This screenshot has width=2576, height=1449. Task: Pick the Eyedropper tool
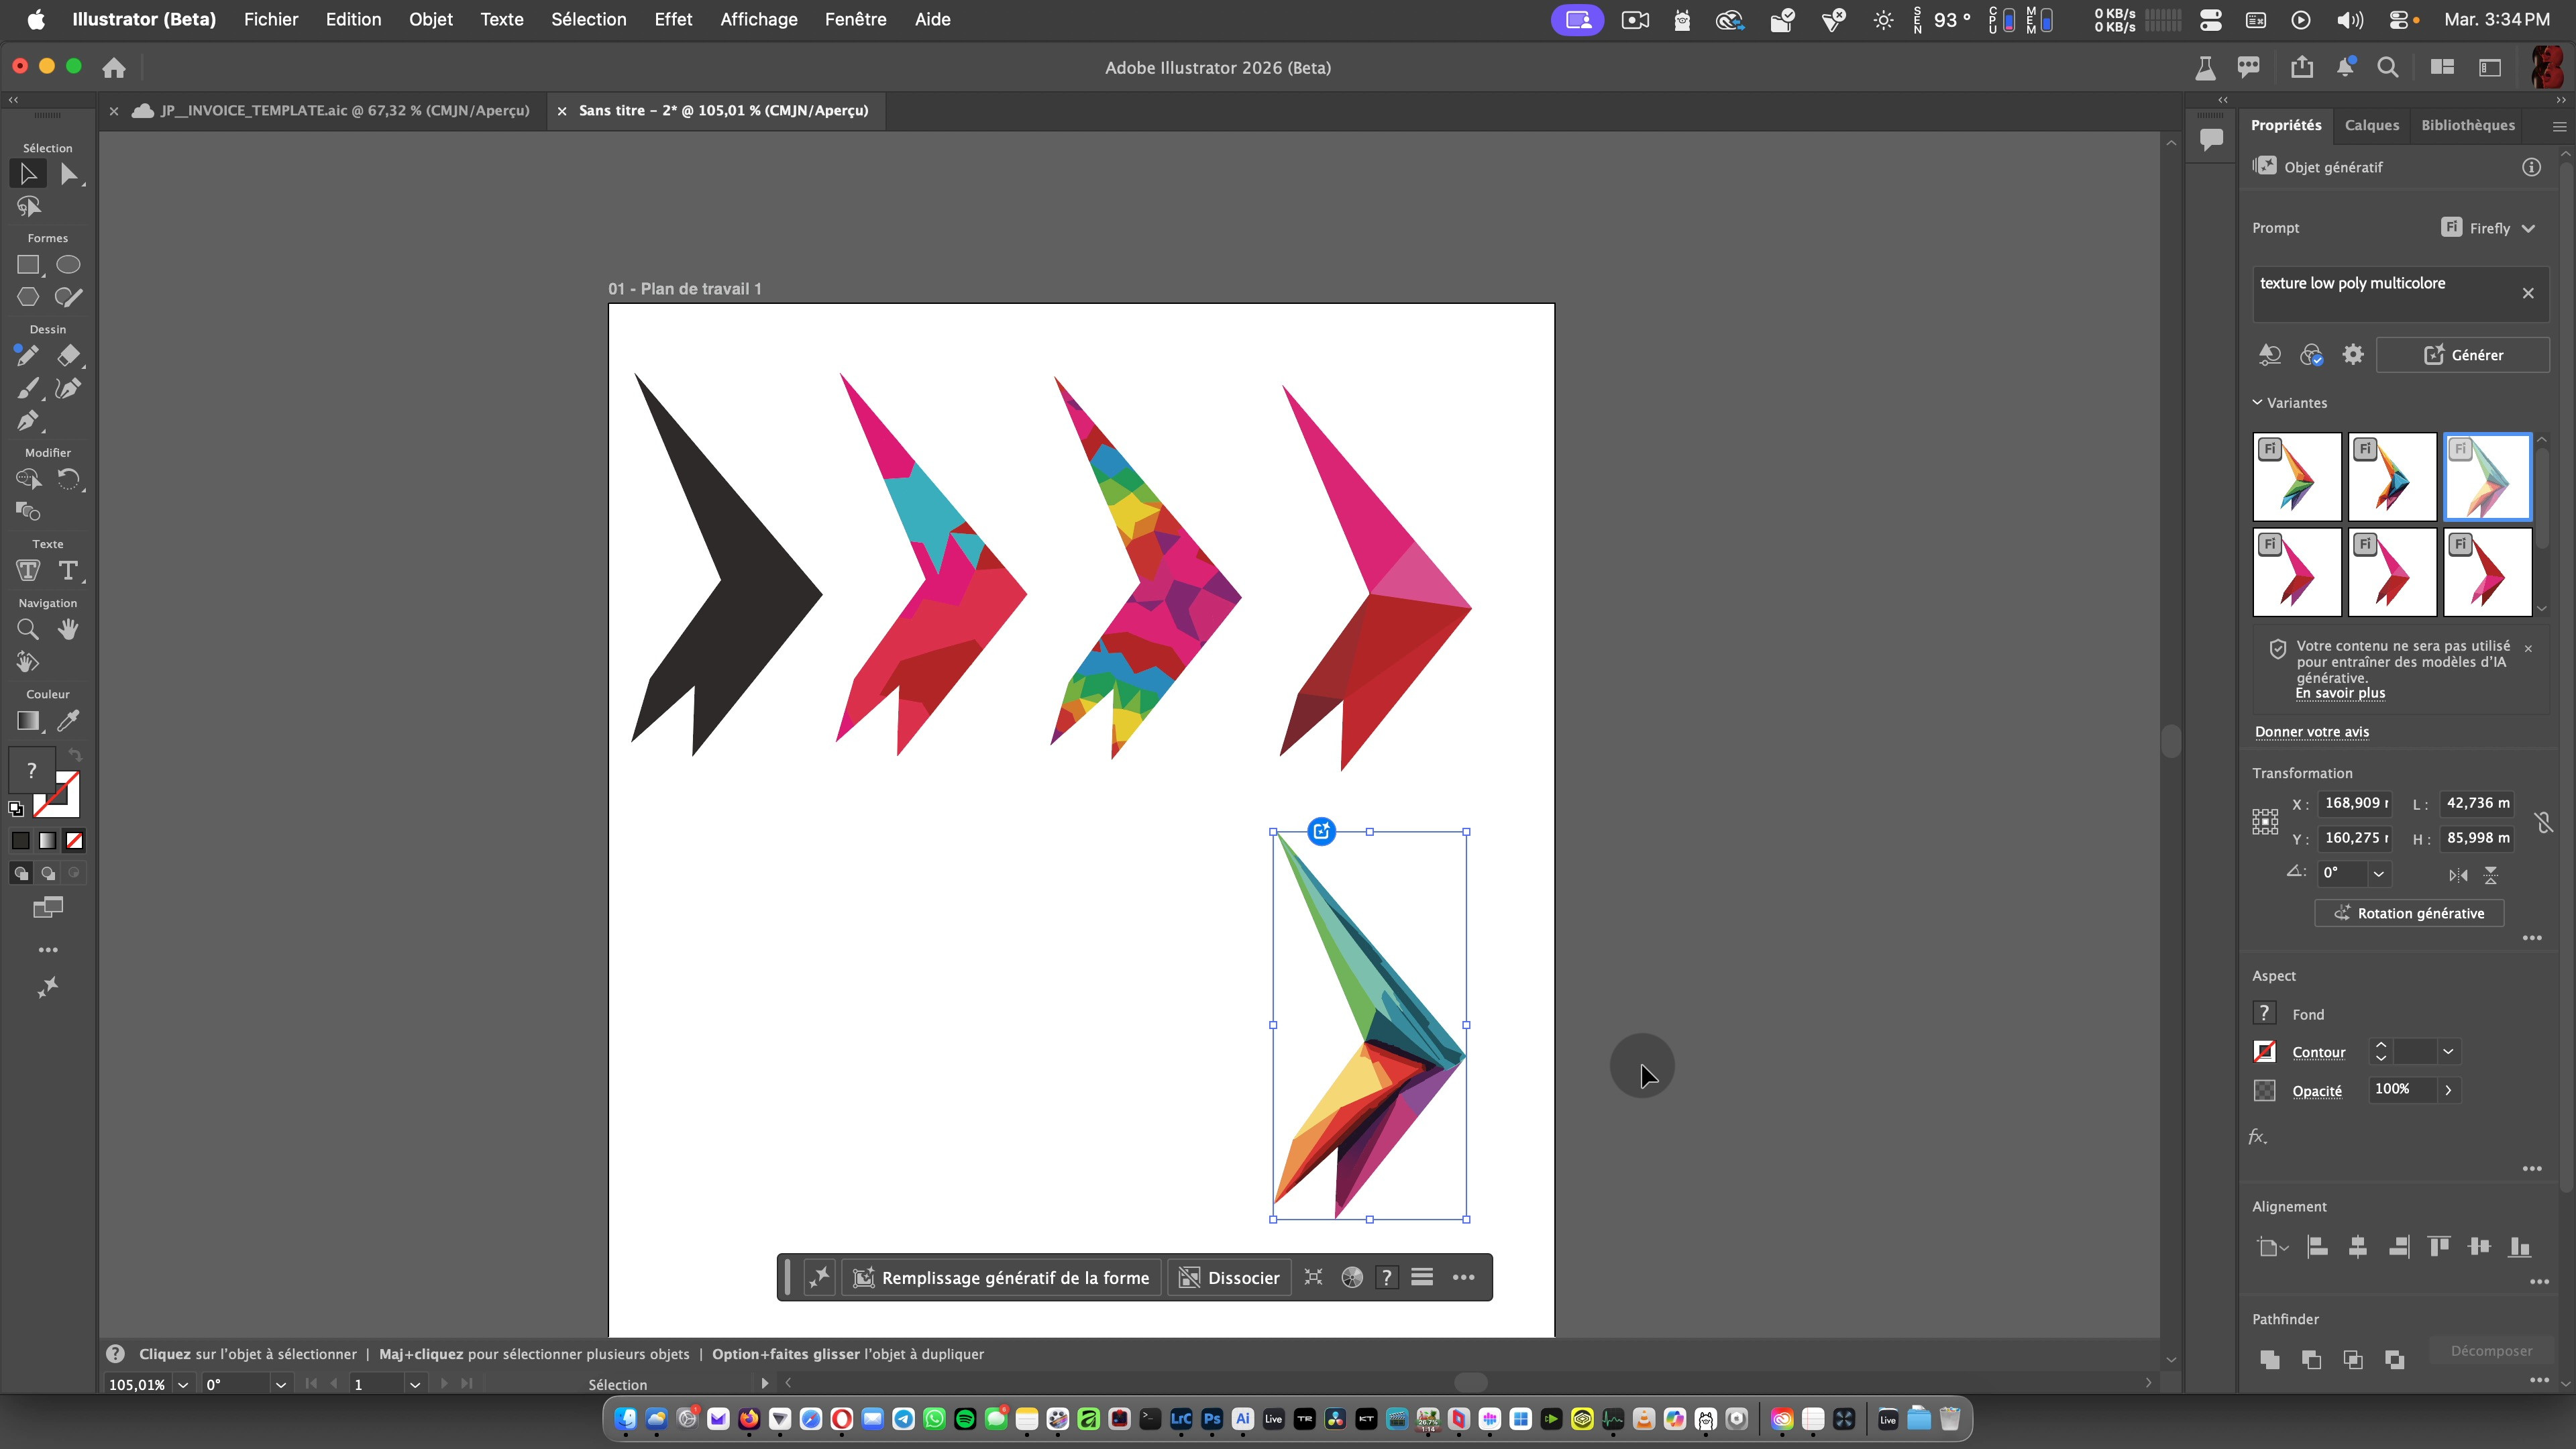coord(68,721)
